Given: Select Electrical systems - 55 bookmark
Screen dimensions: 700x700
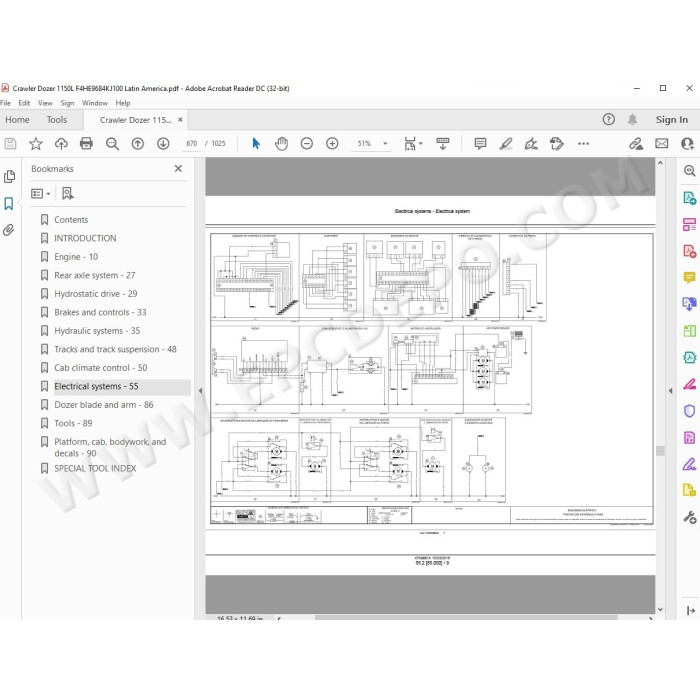Looking at the screenshot, I should [x=96, y=386].
